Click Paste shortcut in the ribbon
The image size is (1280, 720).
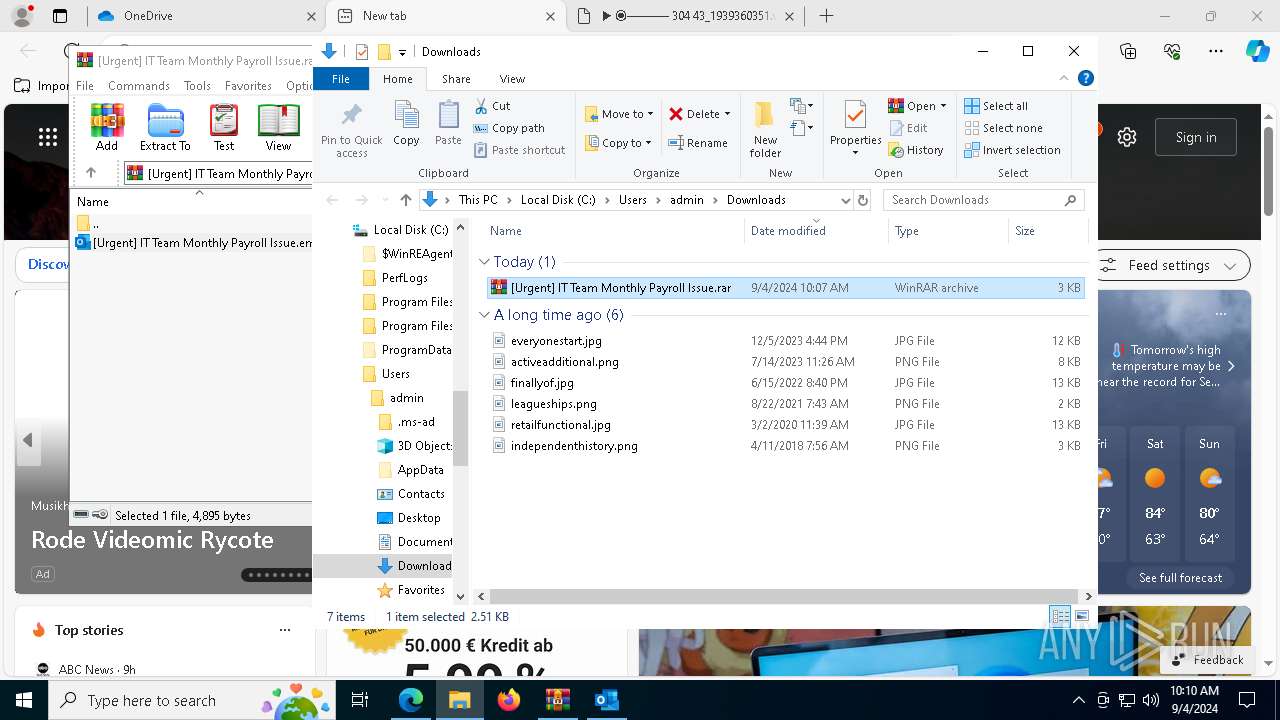point(519,150)
